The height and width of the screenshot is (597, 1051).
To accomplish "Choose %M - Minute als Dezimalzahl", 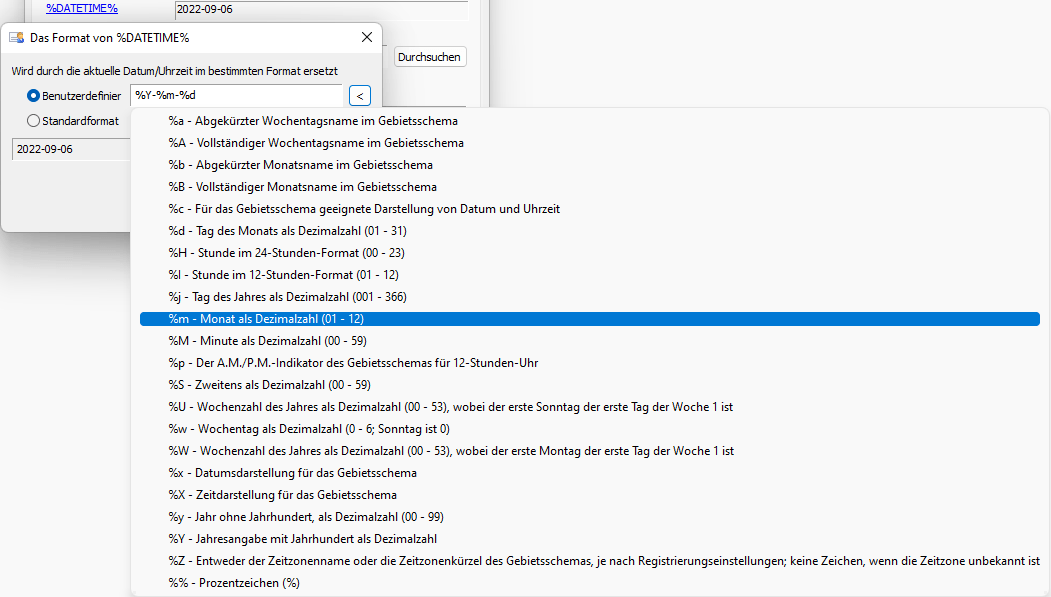I will coord(590,341).
